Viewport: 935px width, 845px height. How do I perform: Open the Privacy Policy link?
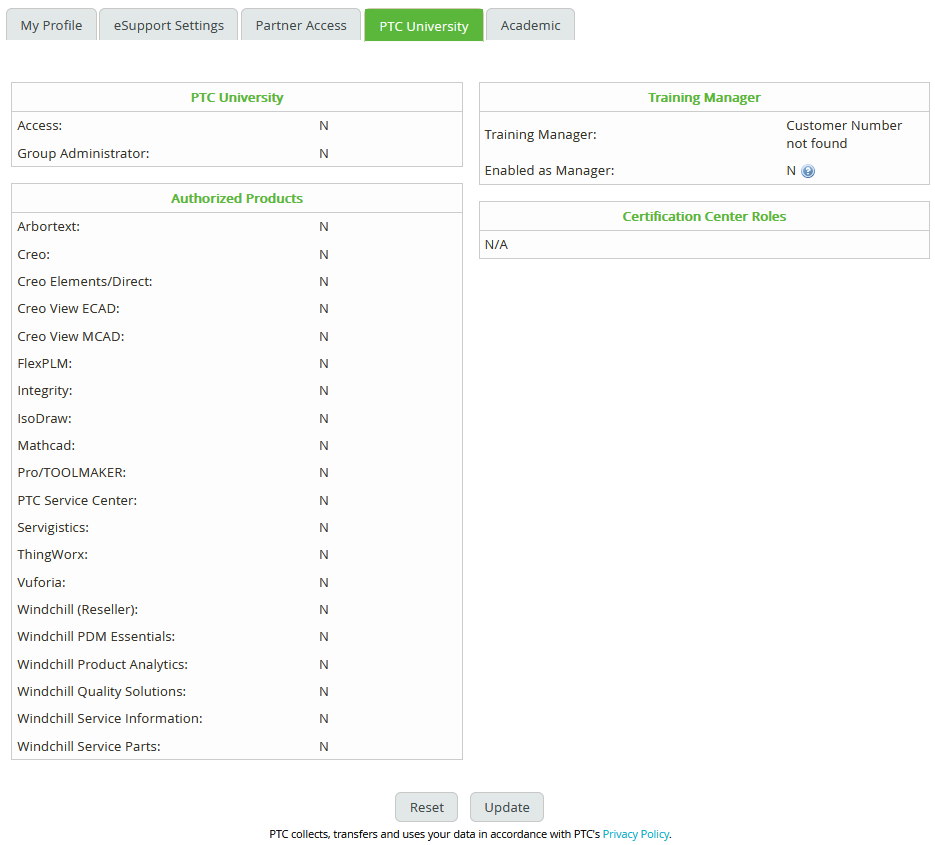[635, 833]
